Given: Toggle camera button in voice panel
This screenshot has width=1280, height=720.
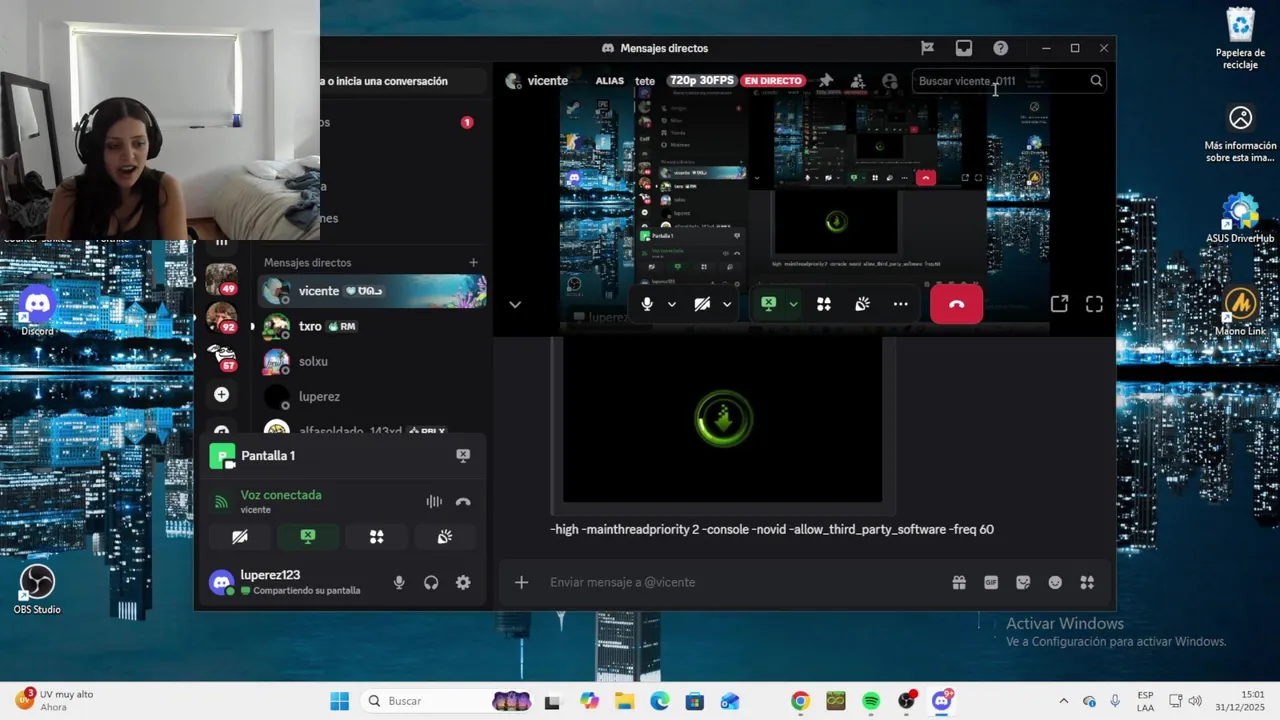Looking at the screenshot, I should pyautogui.click(x=240, y=537).
